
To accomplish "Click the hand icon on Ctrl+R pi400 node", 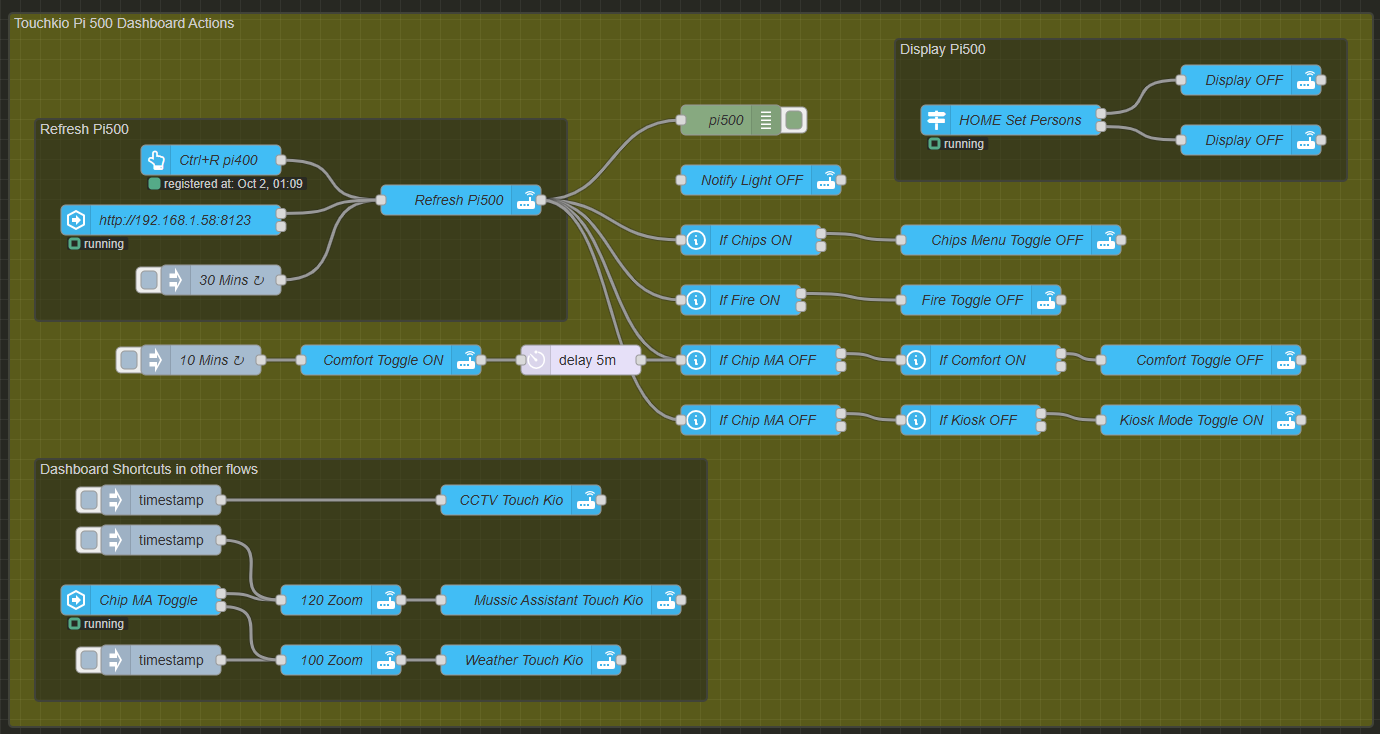I will [156, 160].
